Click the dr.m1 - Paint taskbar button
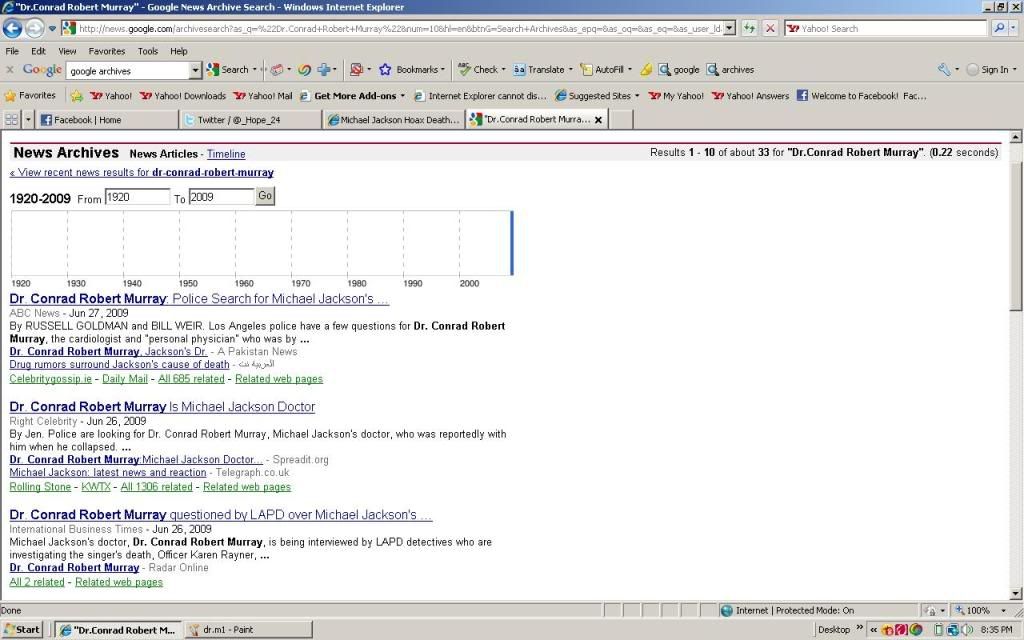 pos(248,630)
